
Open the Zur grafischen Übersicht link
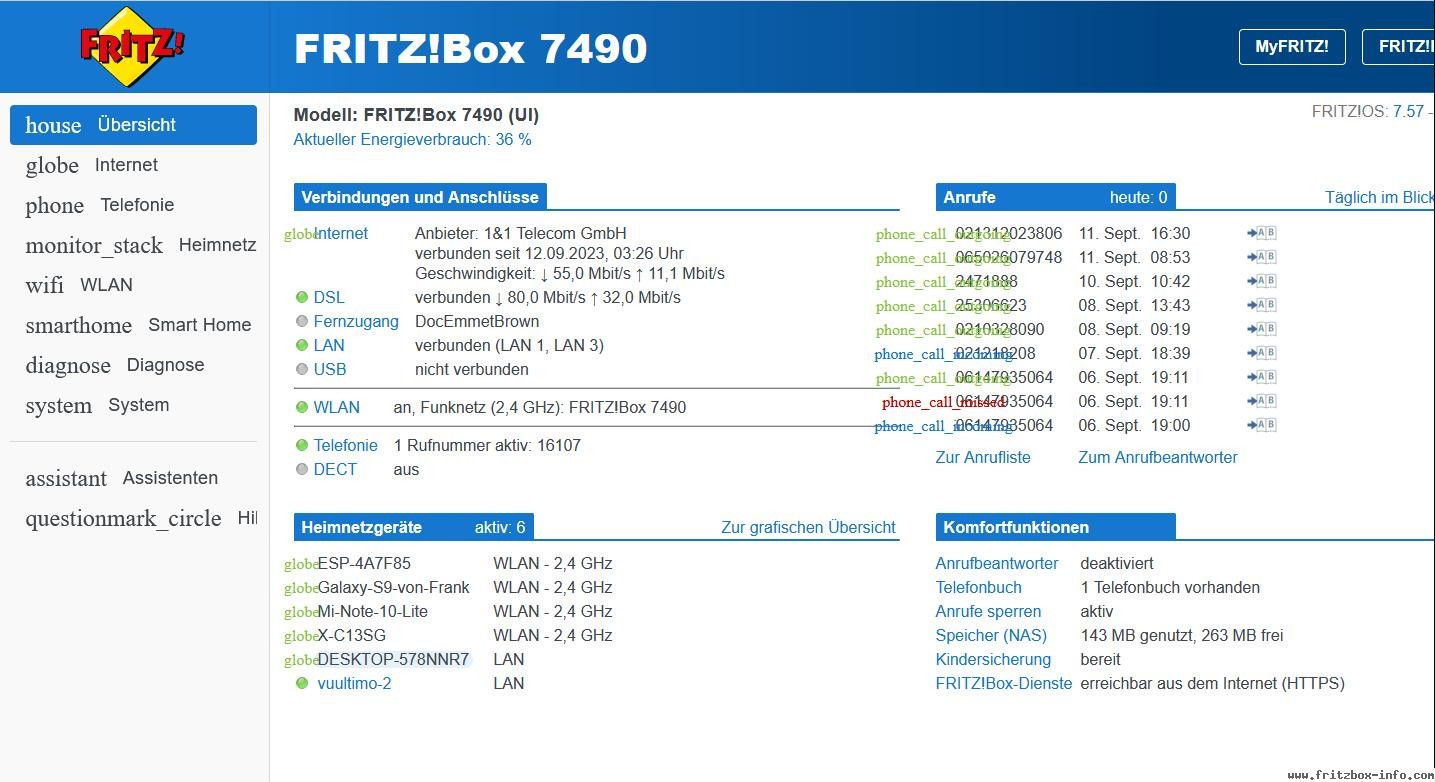[x=808, y=527]
